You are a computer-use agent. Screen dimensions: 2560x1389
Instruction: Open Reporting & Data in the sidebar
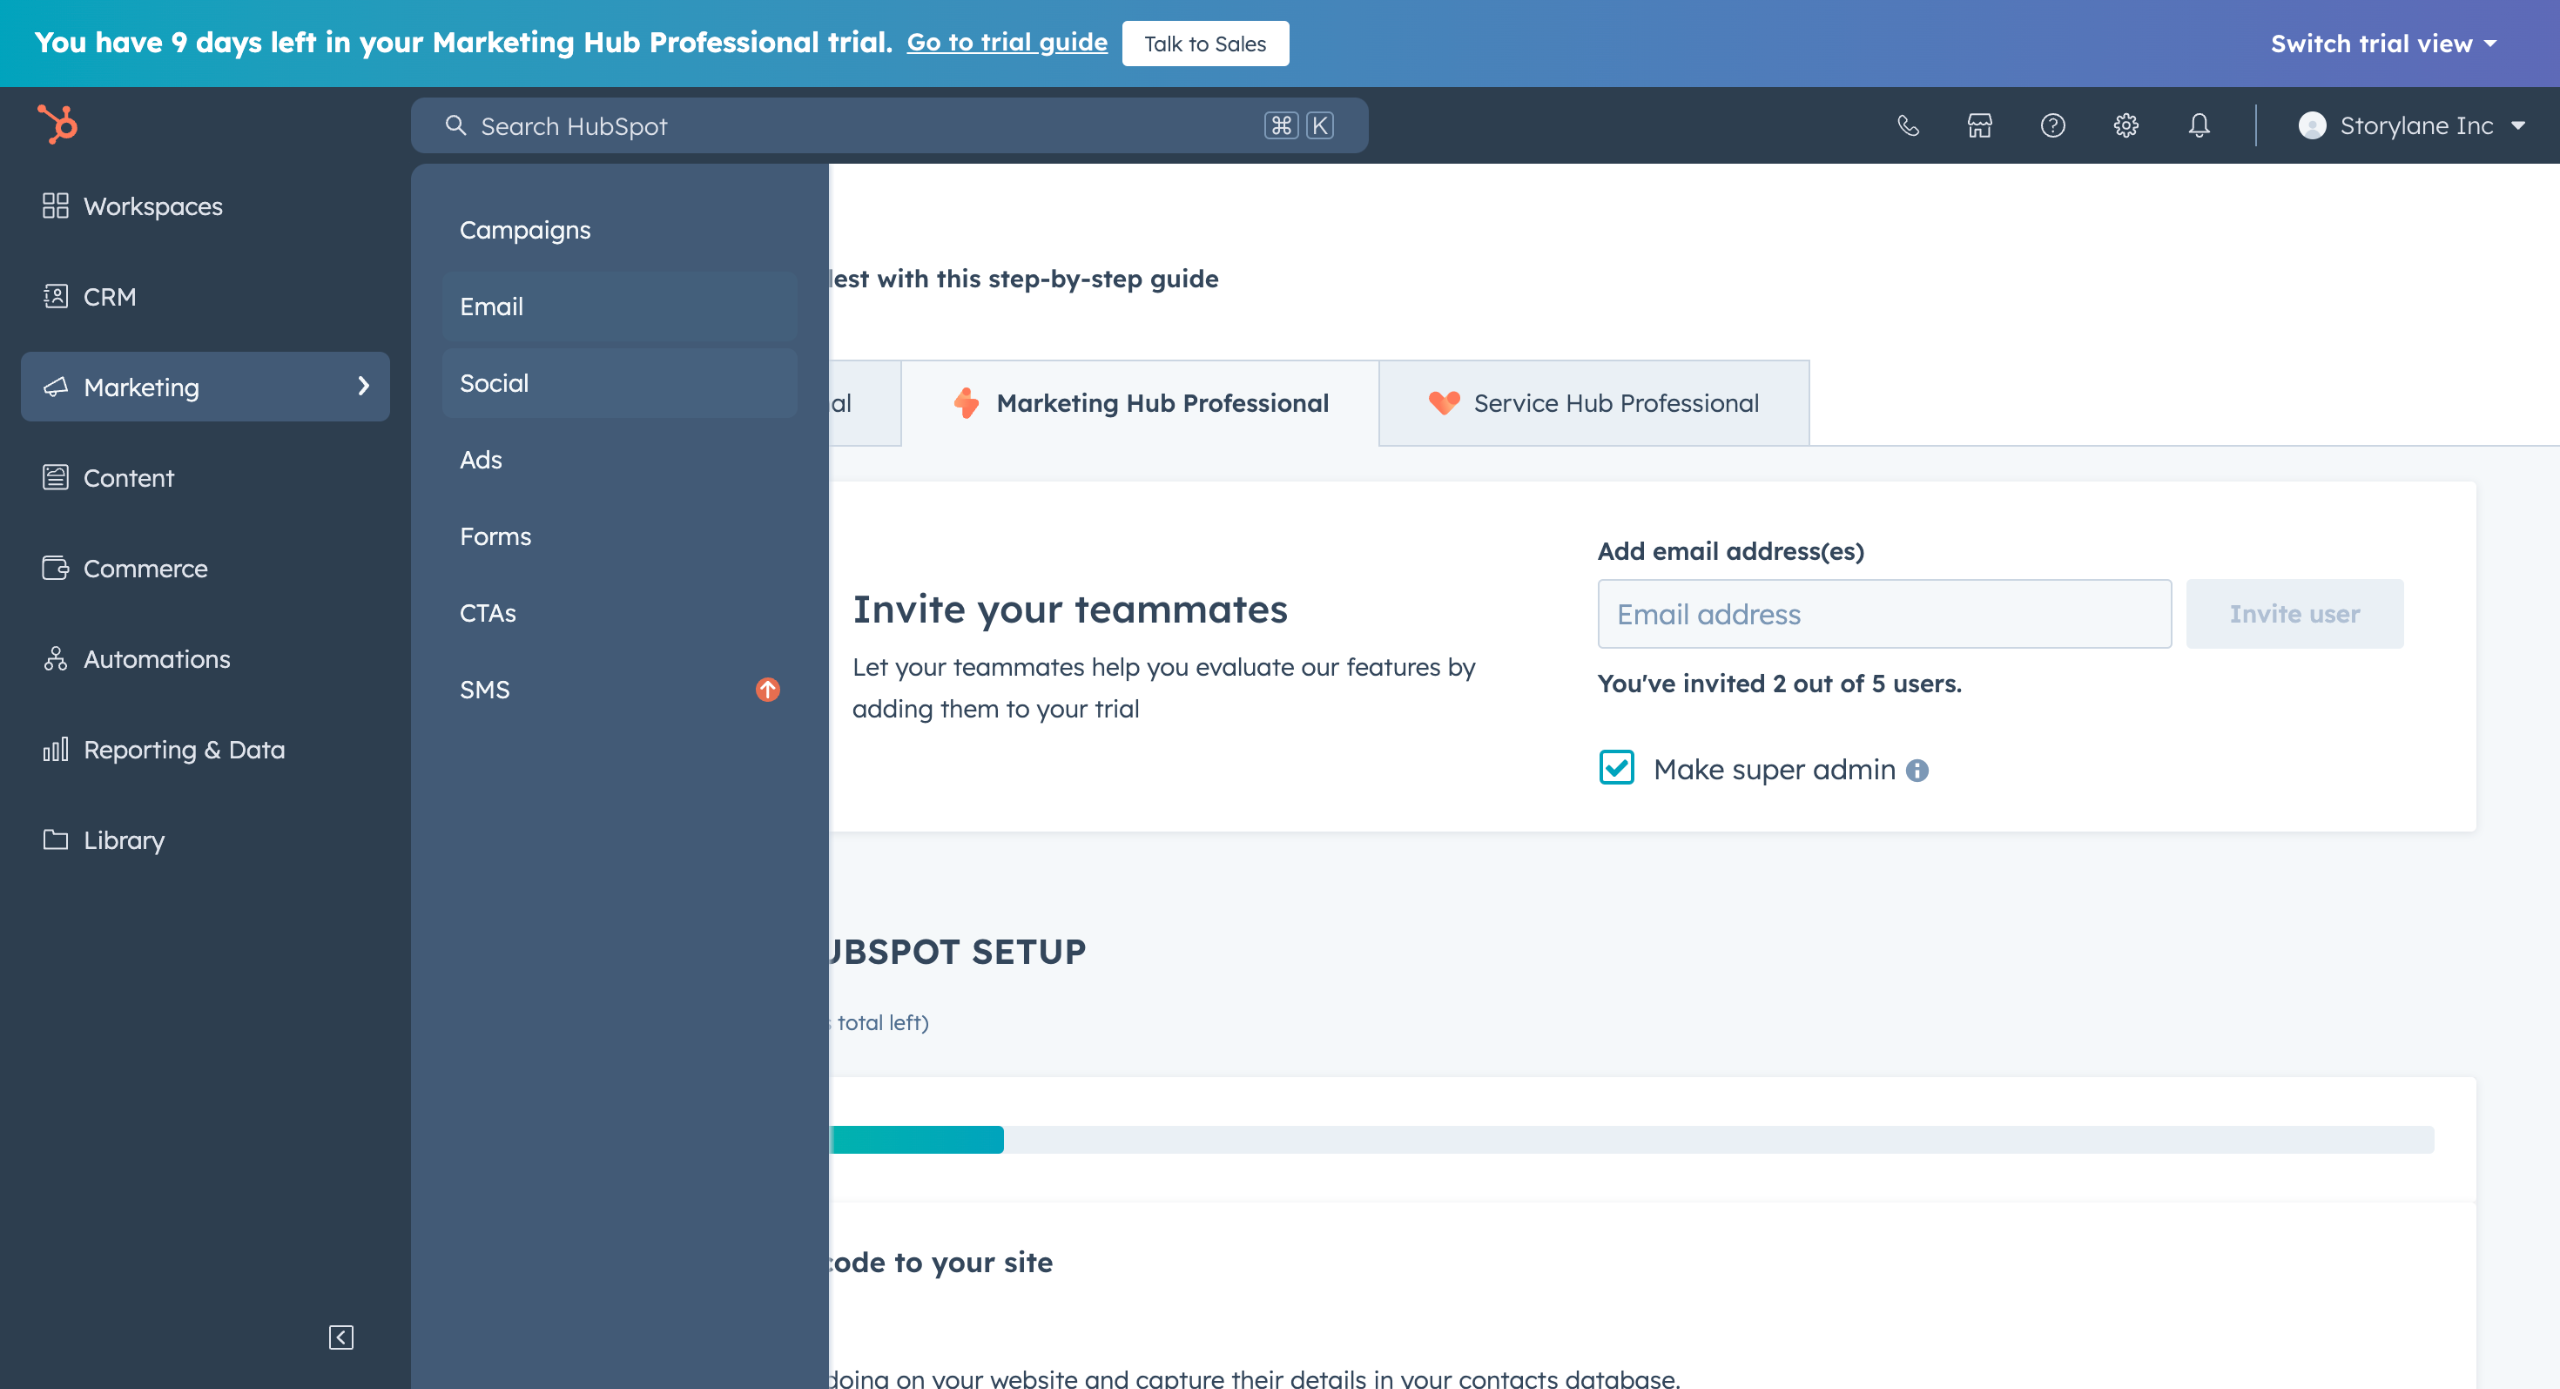[x=205, y=749]
